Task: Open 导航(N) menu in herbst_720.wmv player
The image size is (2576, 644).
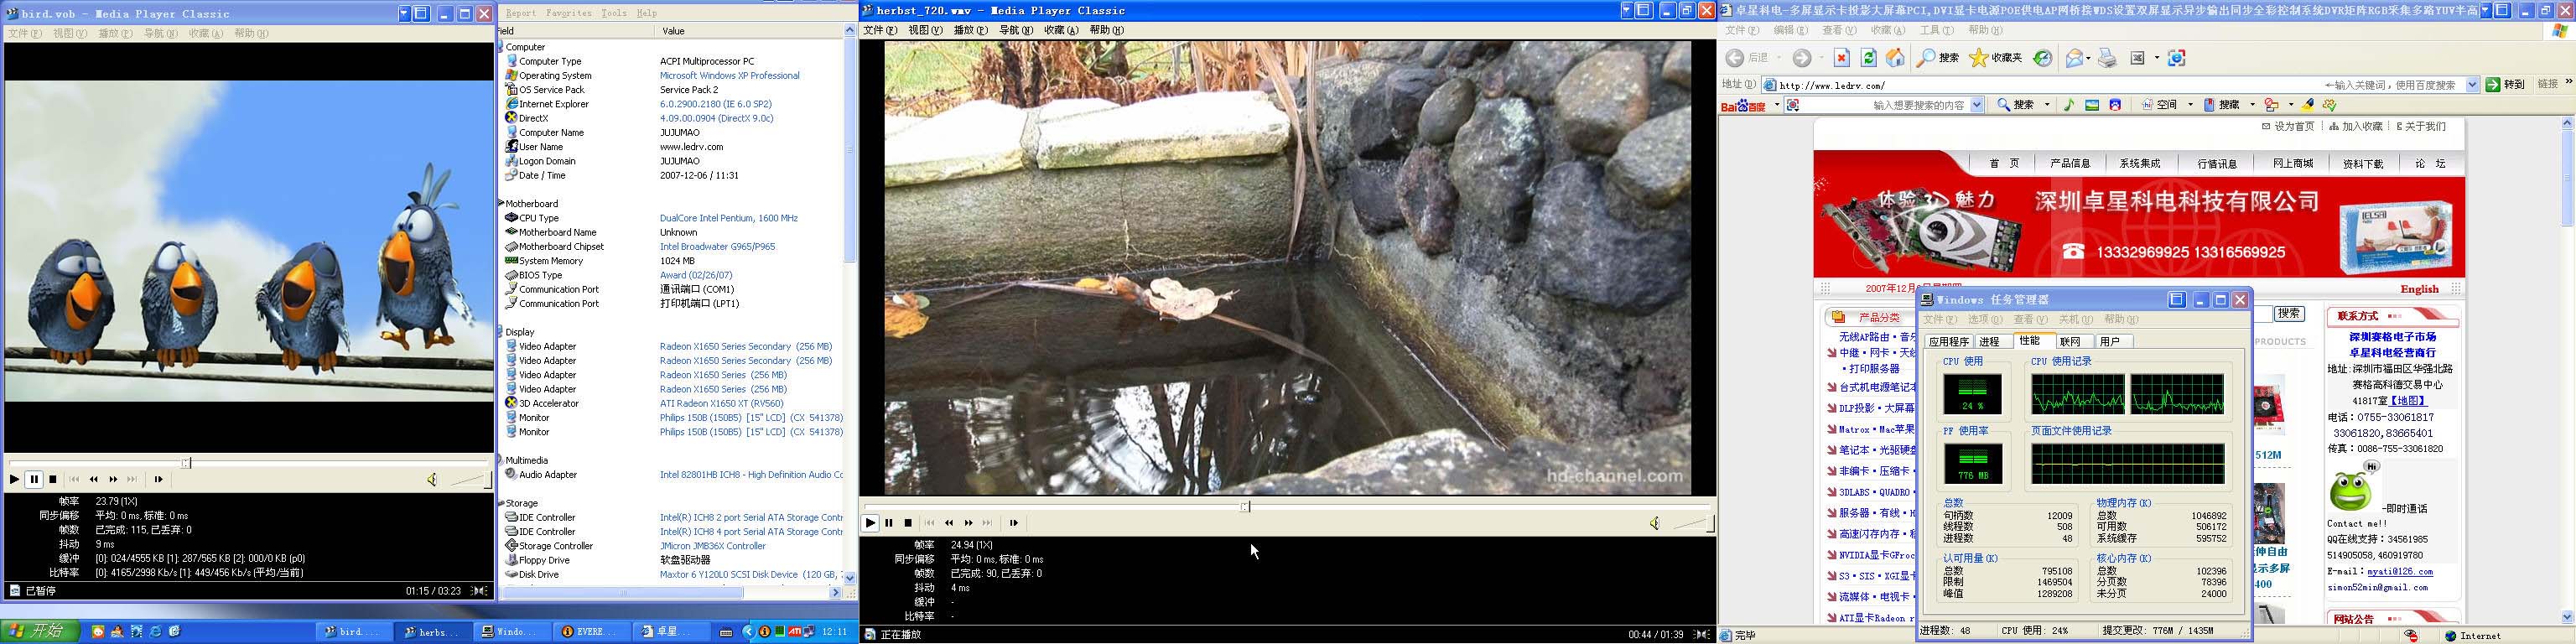Action: click(x=1016, y=30)
